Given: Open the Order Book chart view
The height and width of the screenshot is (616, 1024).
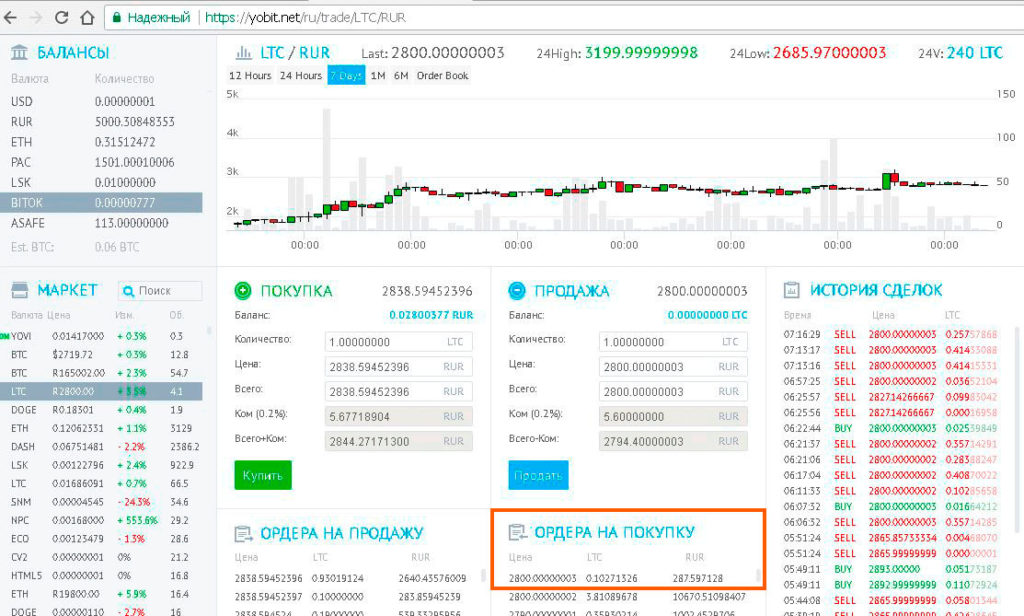Looking at the screenshot, I should pos(442,76).
